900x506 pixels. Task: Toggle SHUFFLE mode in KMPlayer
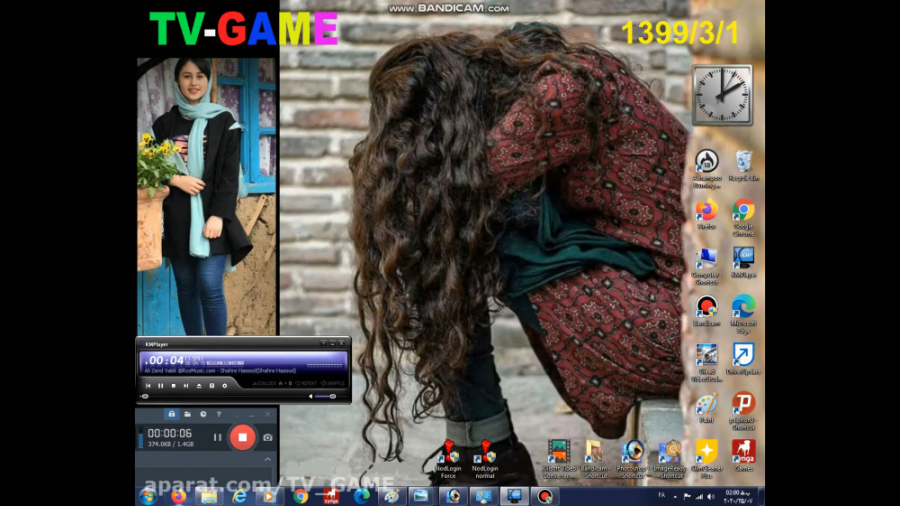(x=333, y=382)
